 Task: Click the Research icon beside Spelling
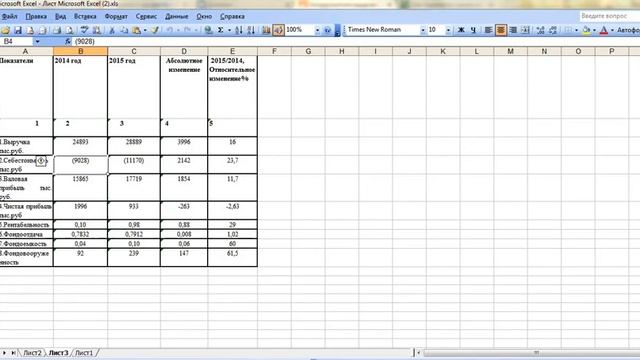click(x=97, y=30)
